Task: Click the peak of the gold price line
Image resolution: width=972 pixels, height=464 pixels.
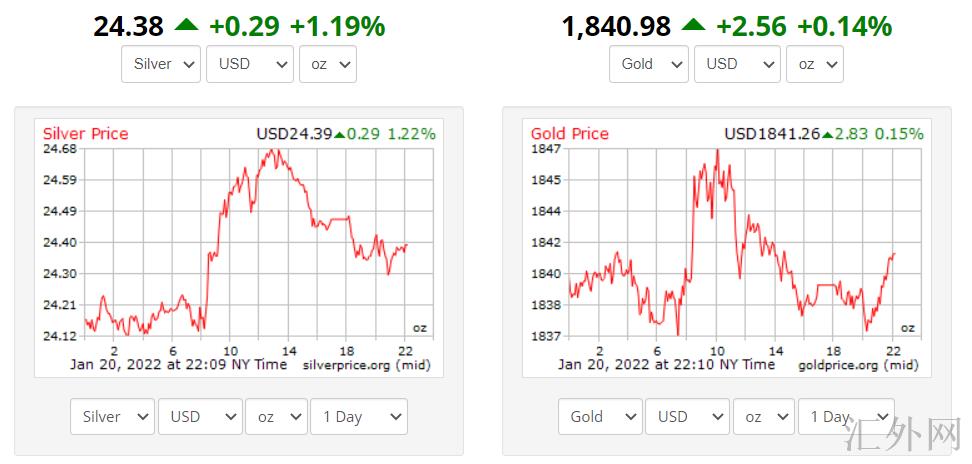Action: coord(717,150)
